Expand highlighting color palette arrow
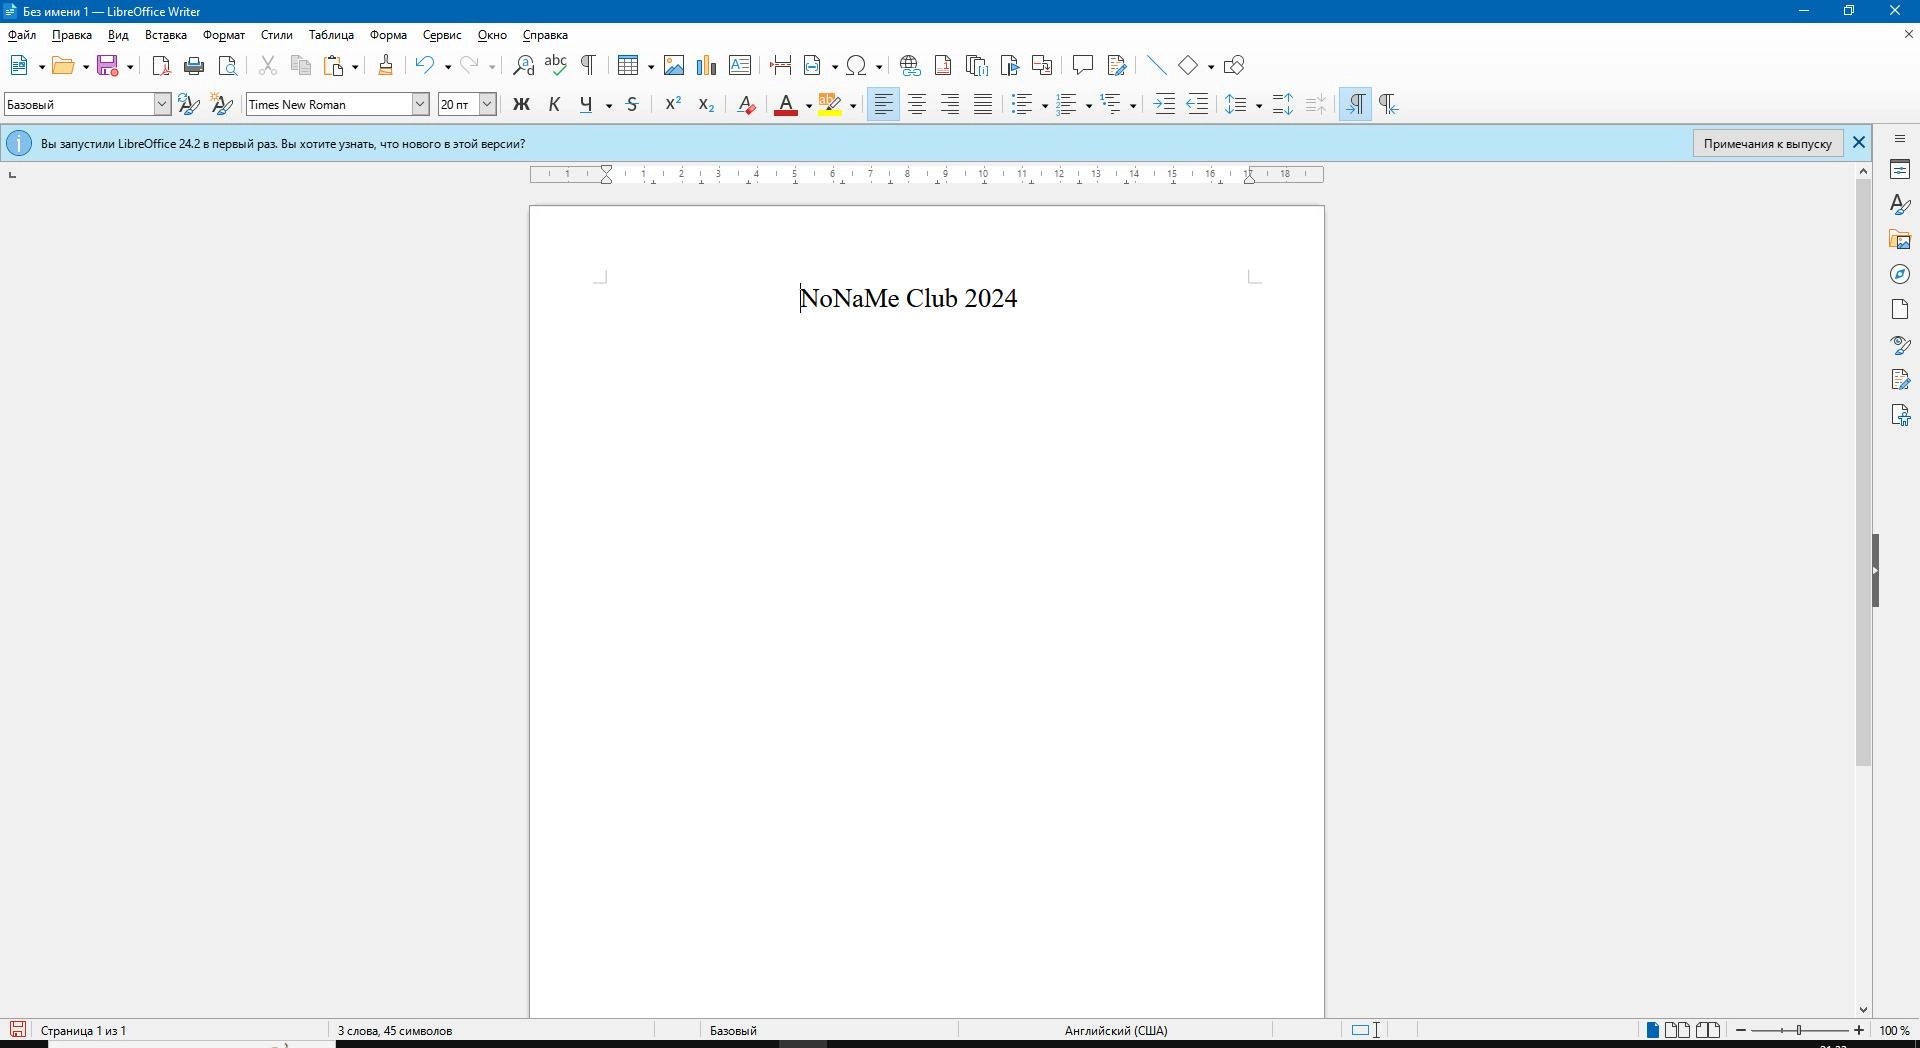1920x1048 pixels. pyautogui.click(x=853, y=106)
